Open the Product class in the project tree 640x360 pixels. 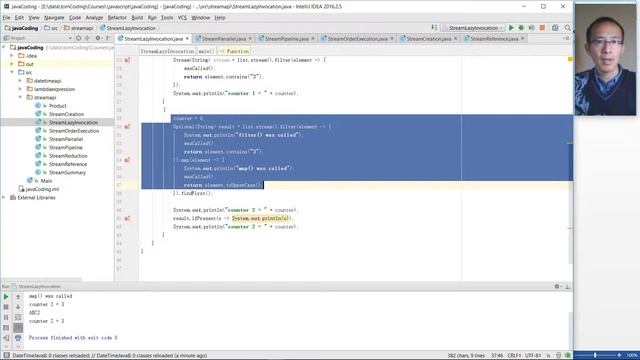click(x=58, y=106)
